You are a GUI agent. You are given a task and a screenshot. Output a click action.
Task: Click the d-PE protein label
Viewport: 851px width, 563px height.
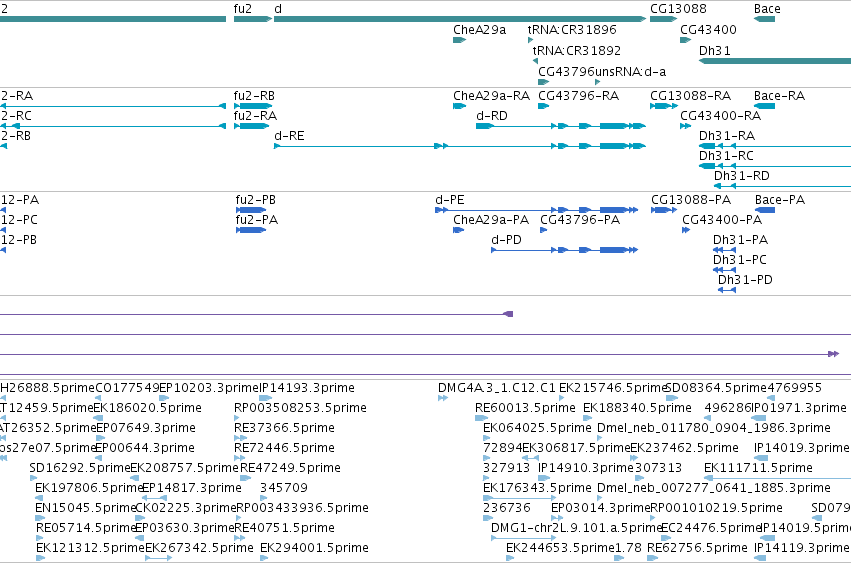(450, 200)
